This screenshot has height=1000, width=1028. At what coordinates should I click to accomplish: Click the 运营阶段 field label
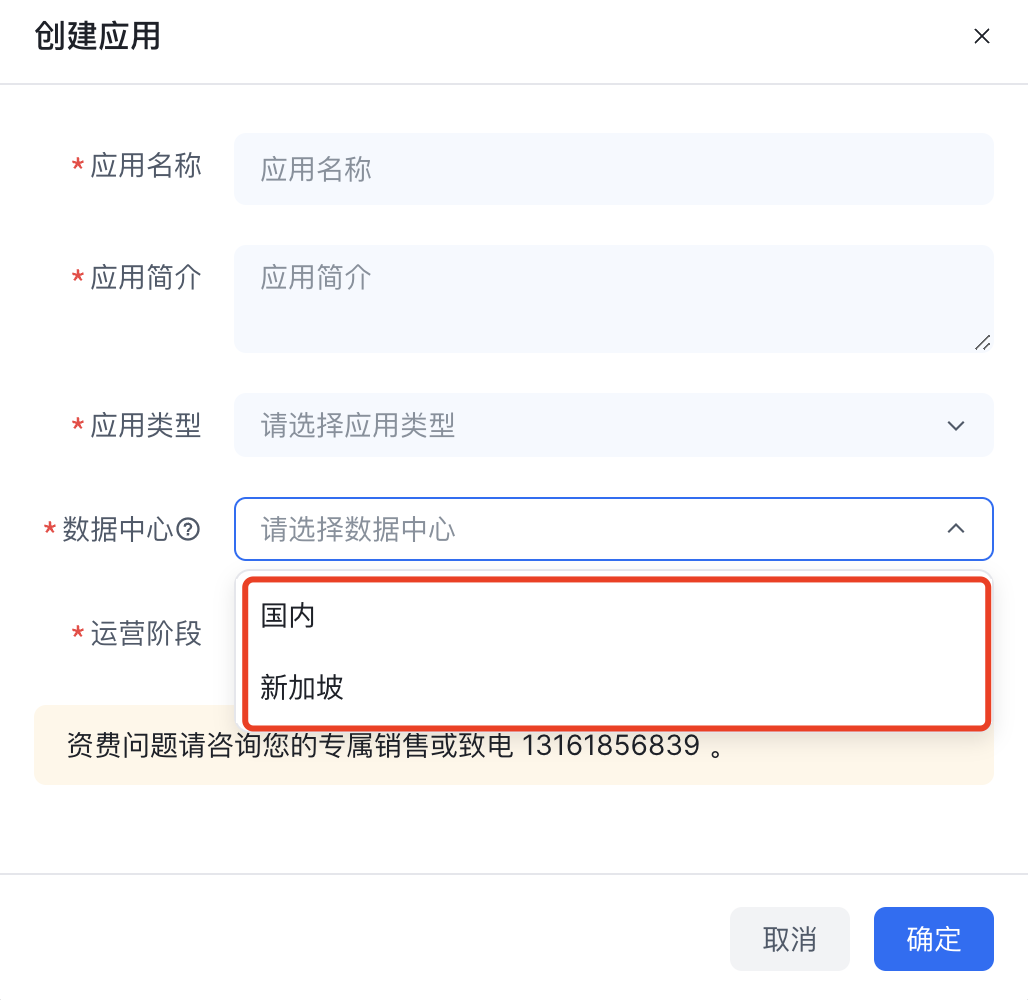pyautogui.click(x=145, y=633)
